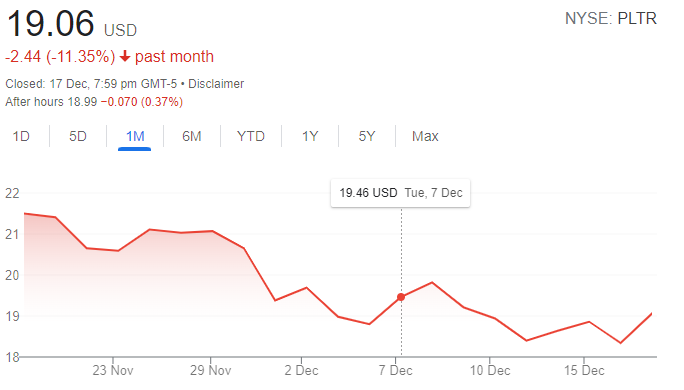Switch to the YTD tab
Screen dimensions: 684x390
(251, 136)
